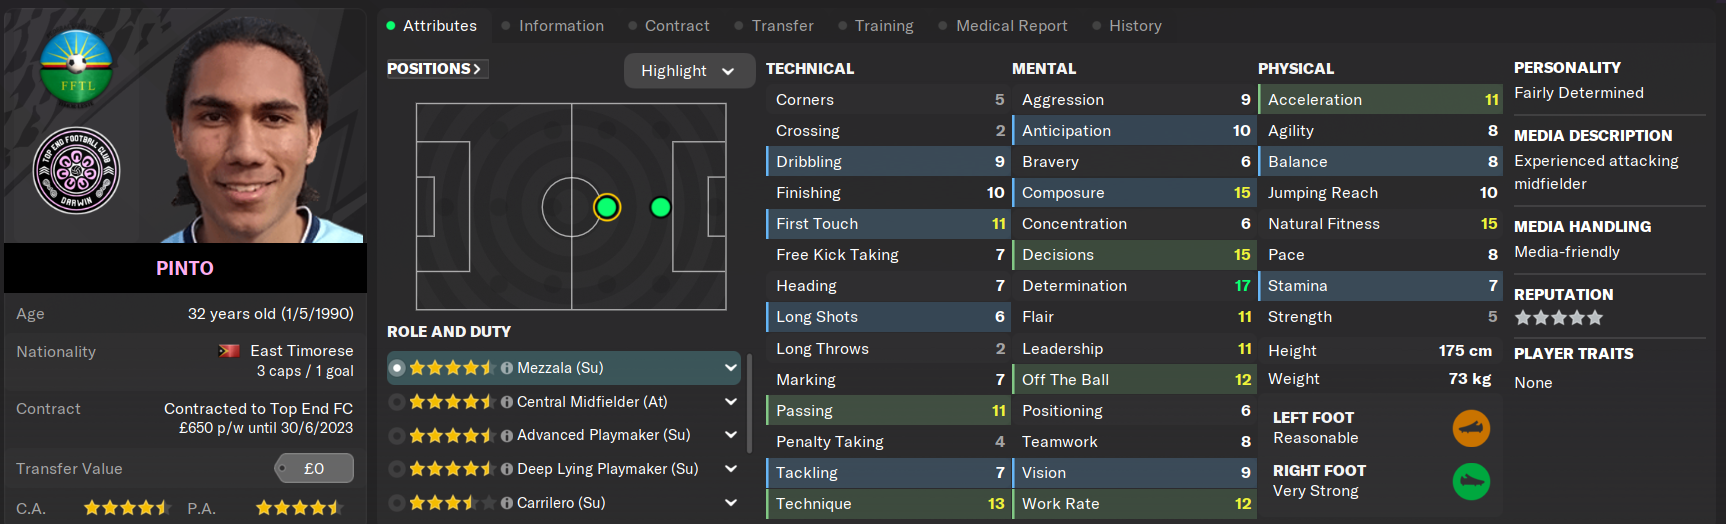Click the Top End FC club crest
This screenshot has height=524, width=1726.
pos(76,171)
